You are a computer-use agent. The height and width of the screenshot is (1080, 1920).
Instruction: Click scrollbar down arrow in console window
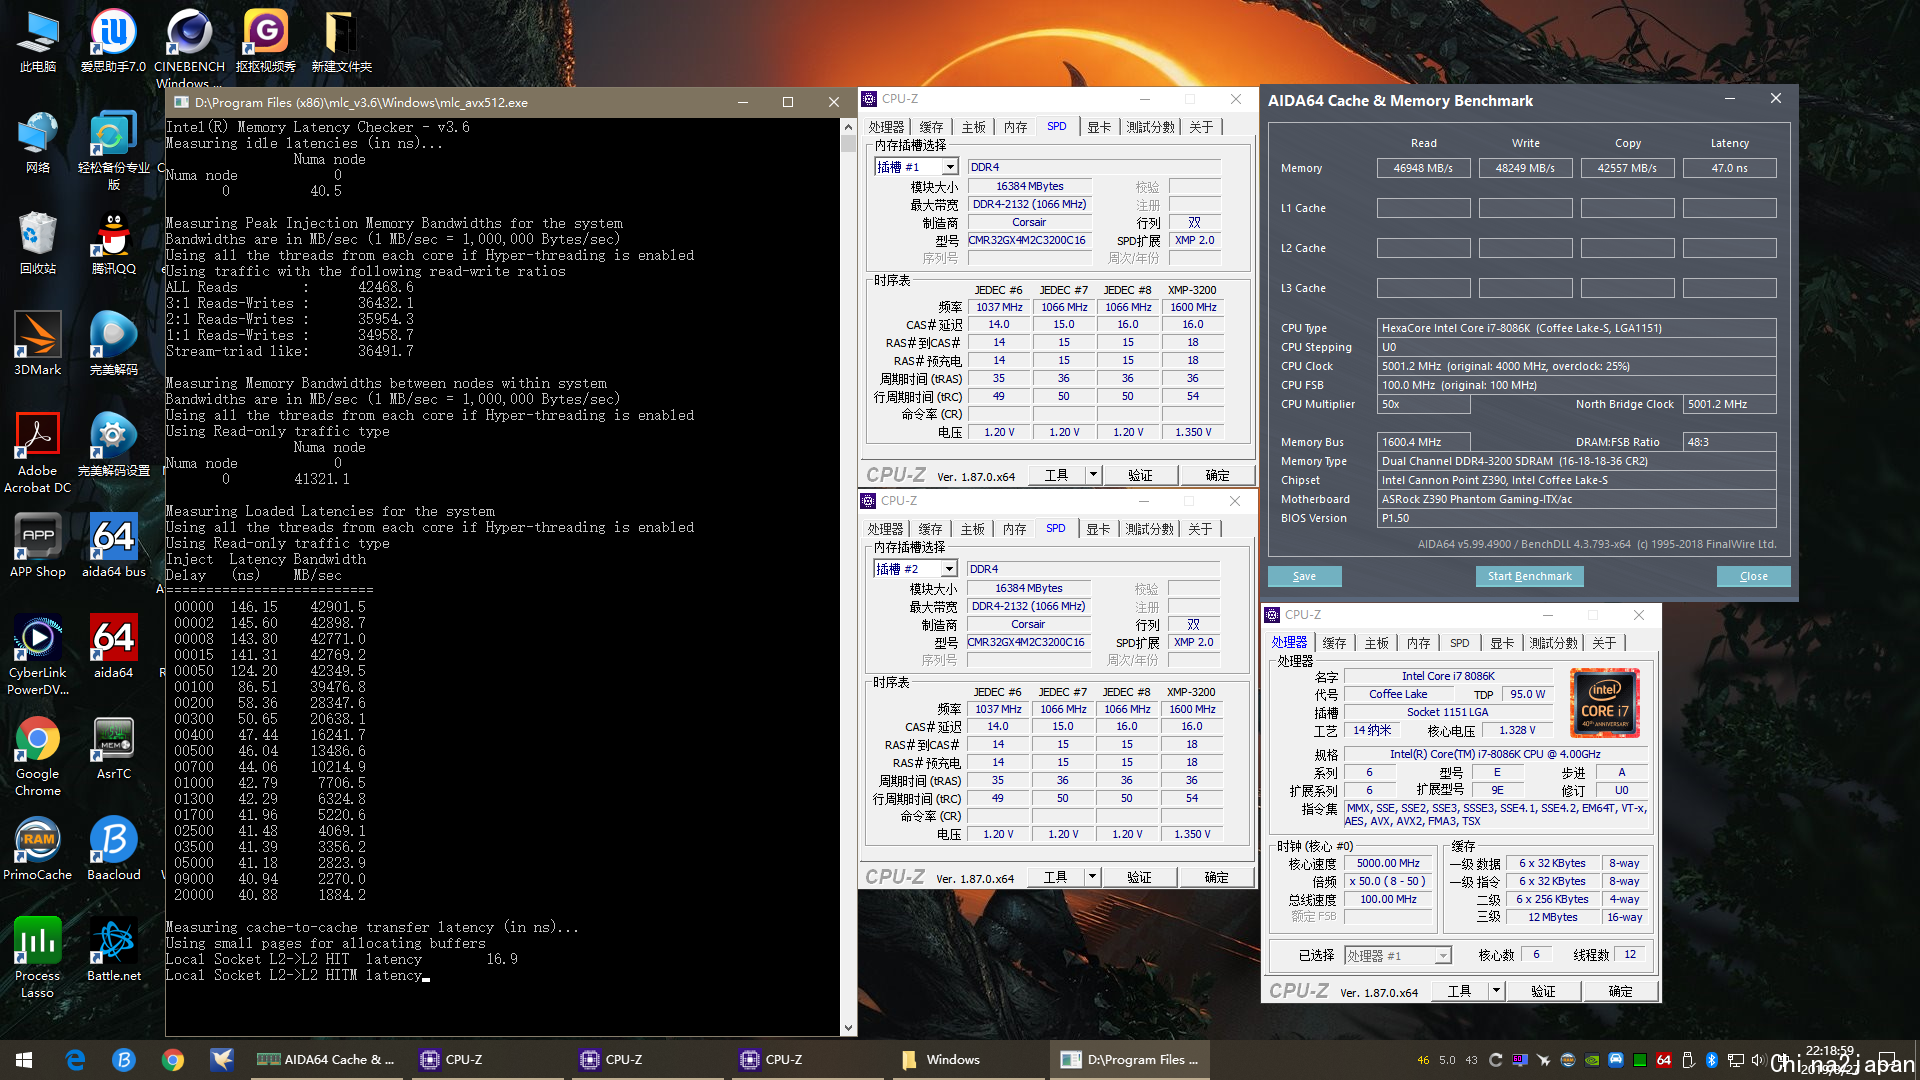[848, 1028]
